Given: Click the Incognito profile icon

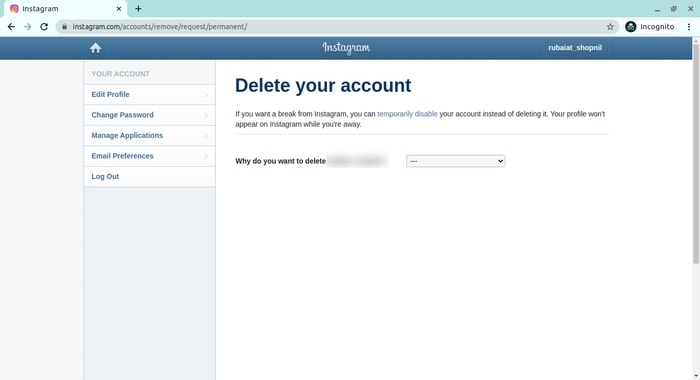Looking at the screenshot, I should (630, 27).
